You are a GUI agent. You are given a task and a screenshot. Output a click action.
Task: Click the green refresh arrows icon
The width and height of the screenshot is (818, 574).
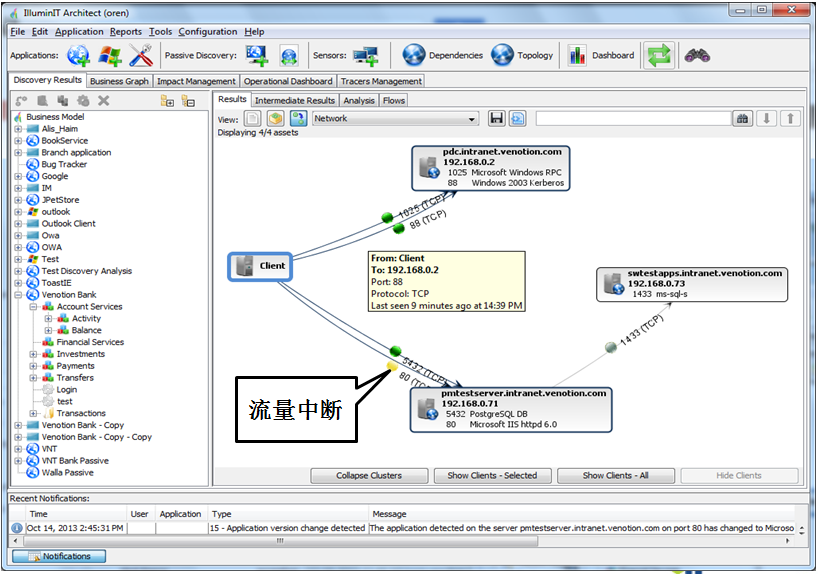(x=659, y=55)
